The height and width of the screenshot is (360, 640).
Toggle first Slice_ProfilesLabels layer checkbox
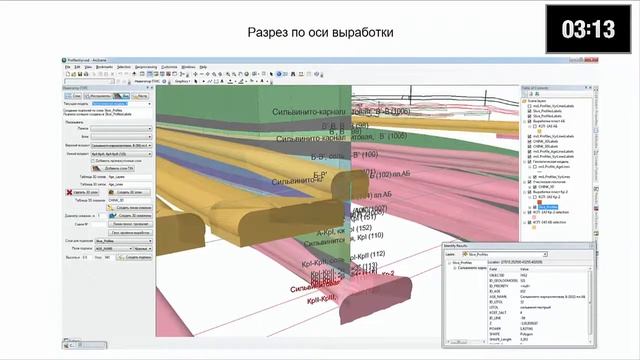click(x=529, y=111)
